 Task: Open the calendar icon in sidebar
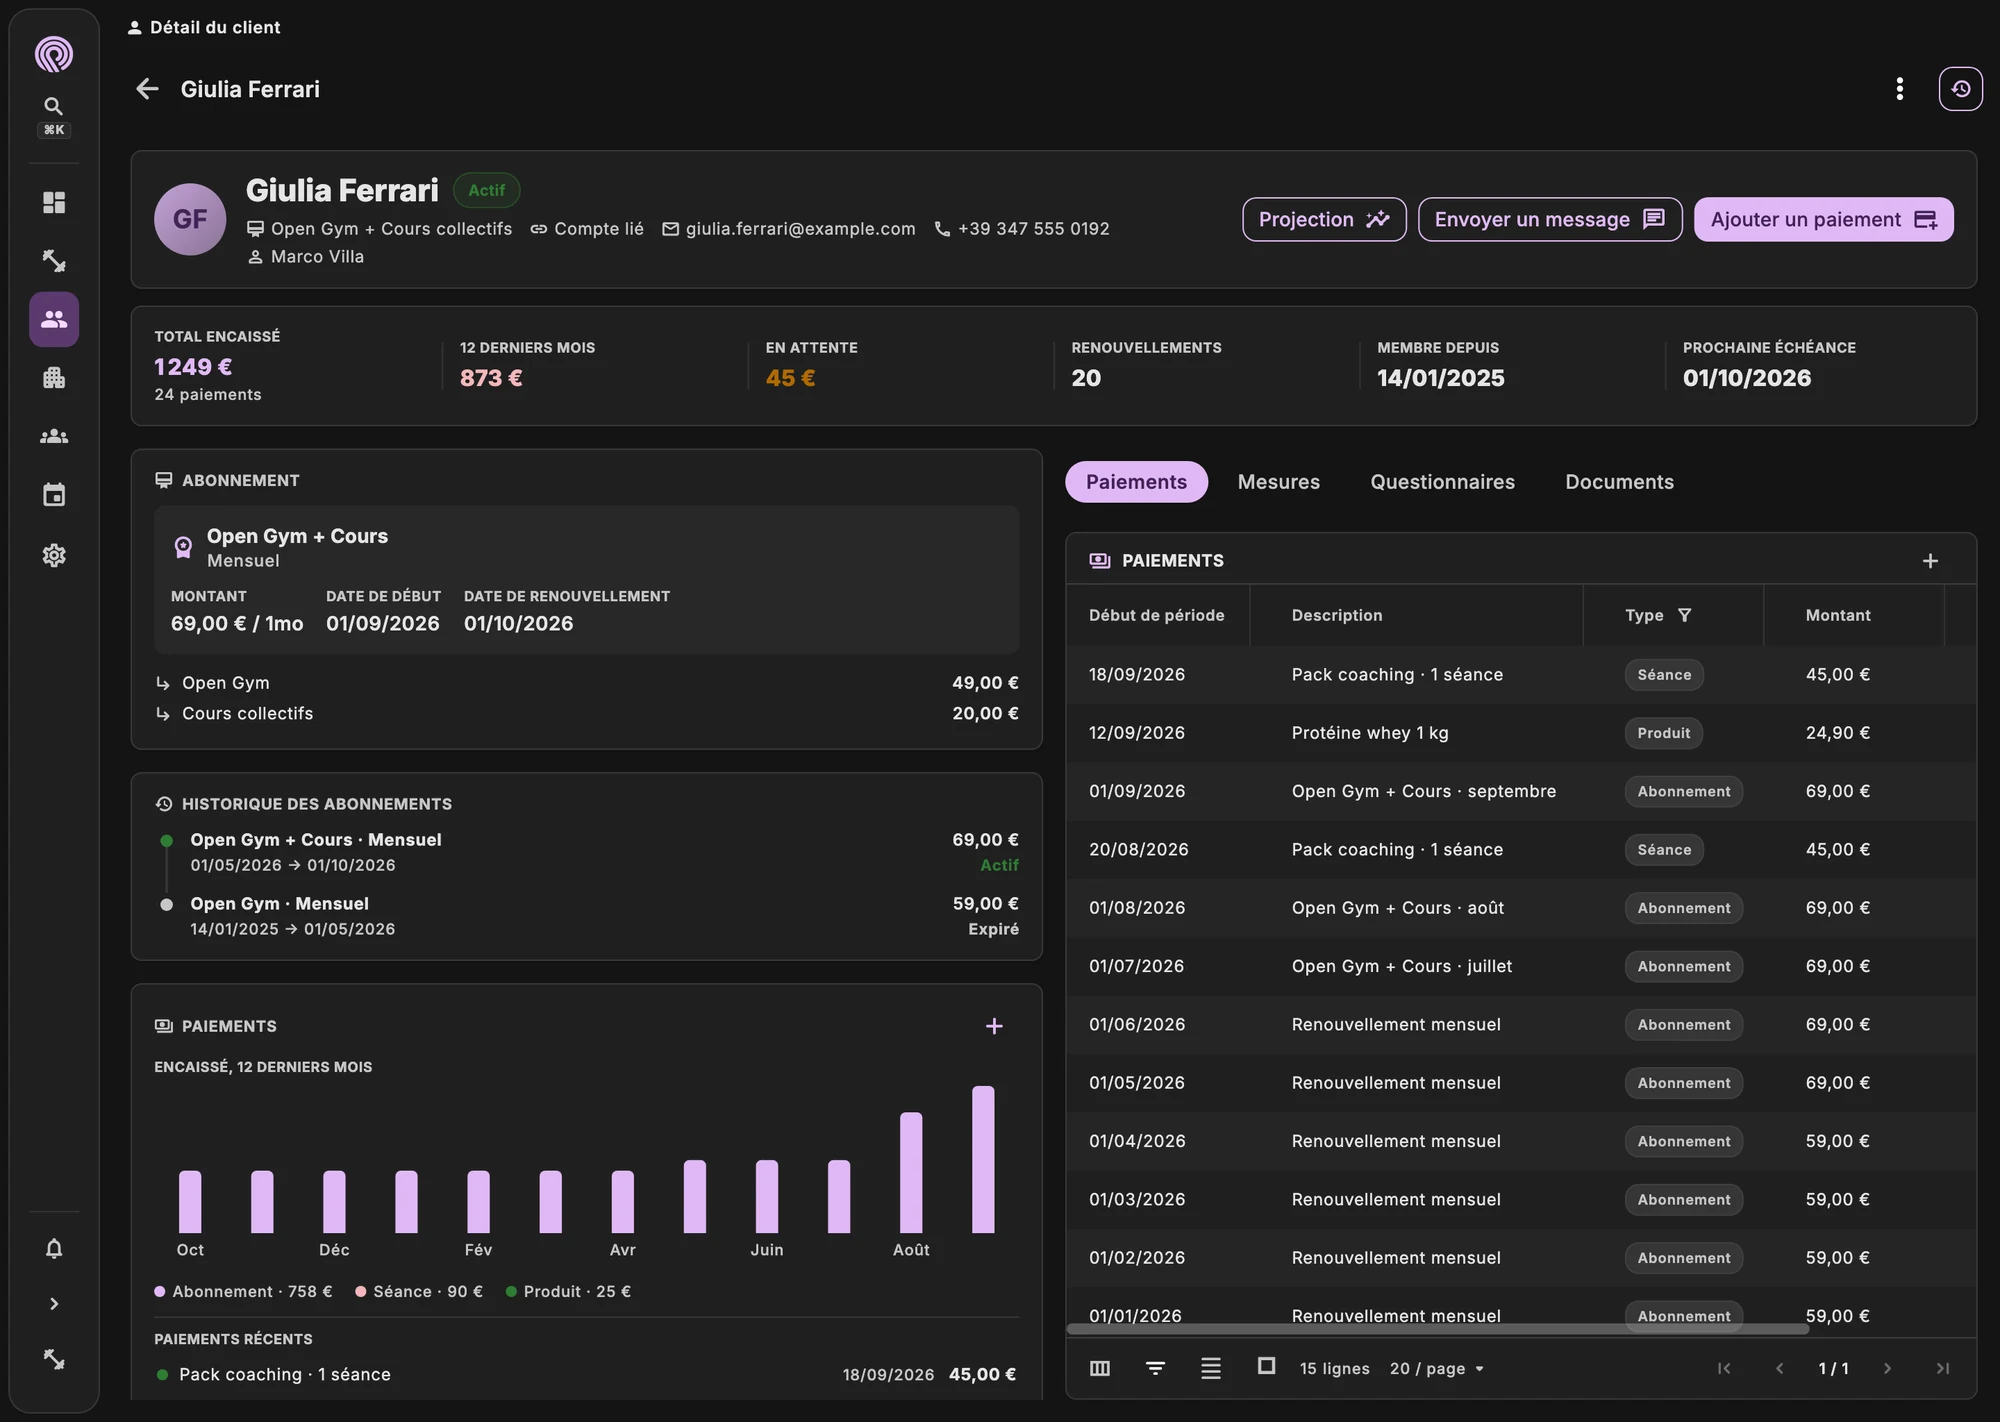tap(54, 495)
